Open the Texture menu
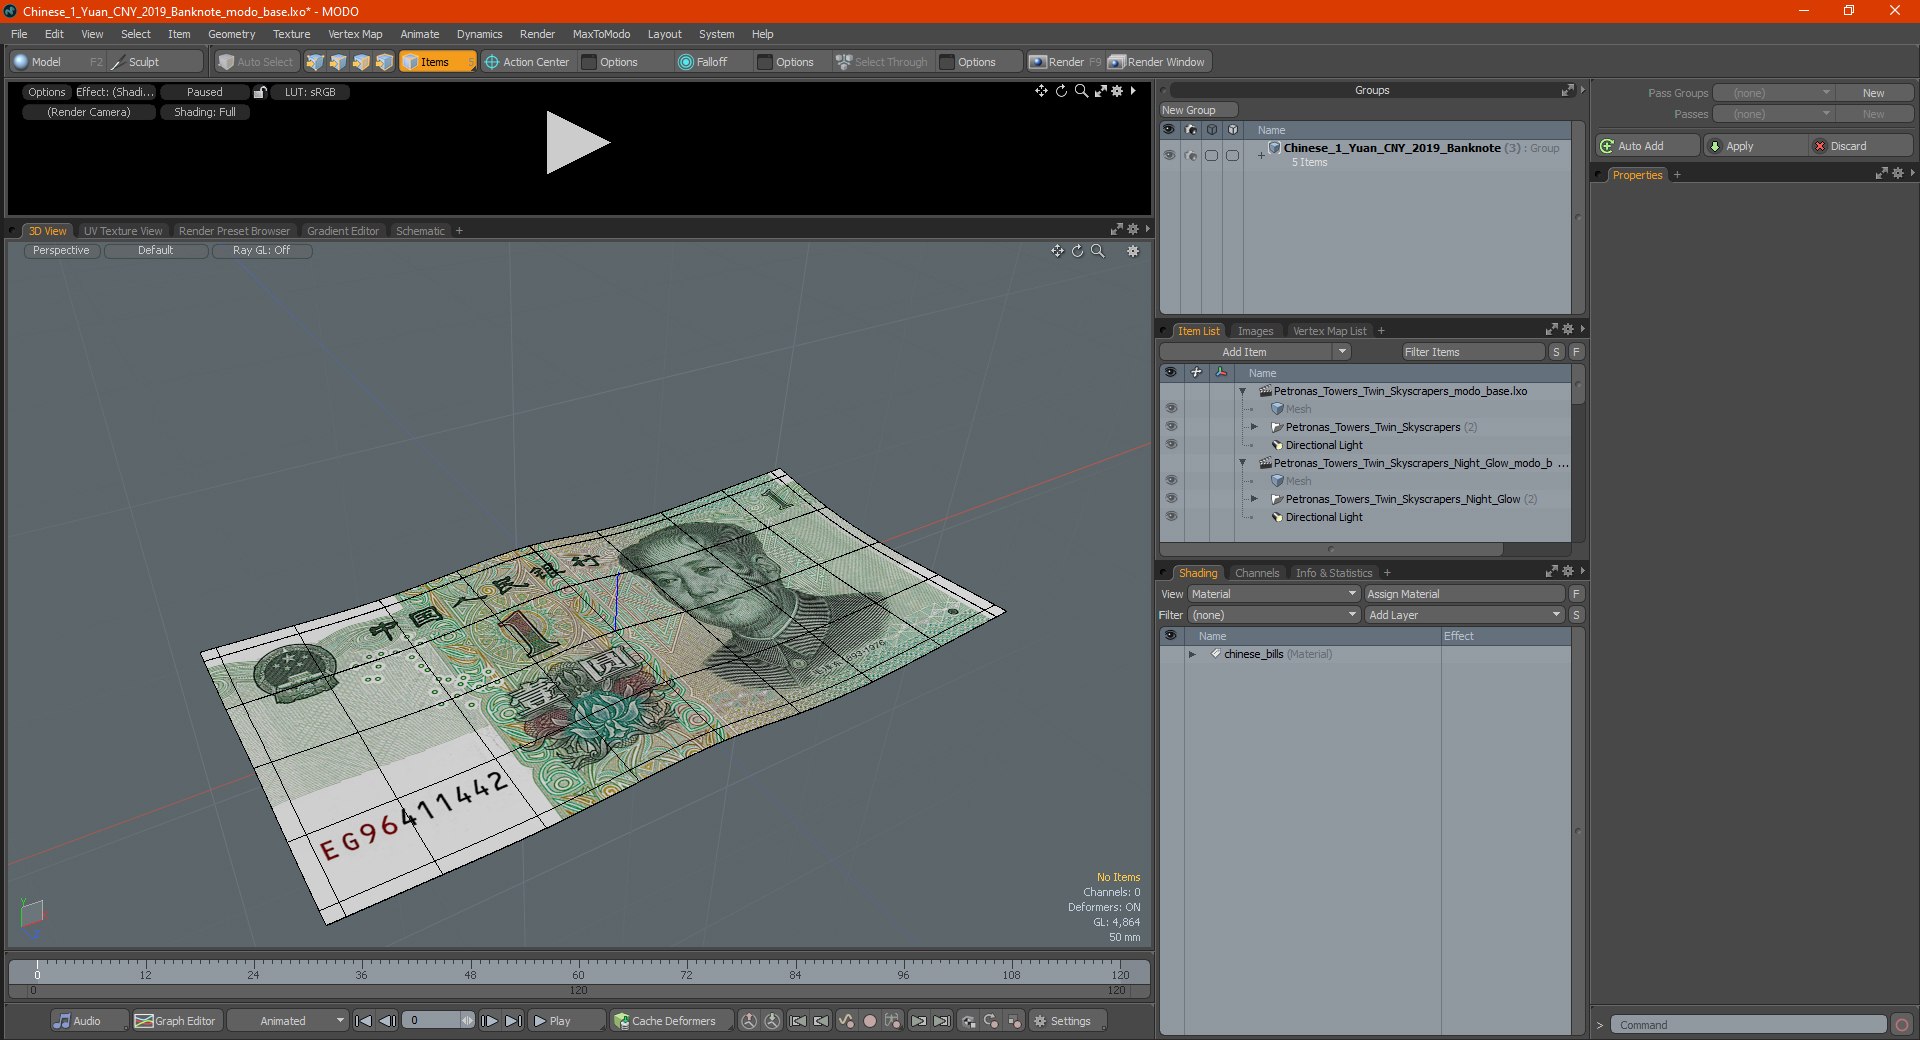Image resolution: width=1920 pixels, height=1040 pixels. pyautogui.click(x=291, y=34)
